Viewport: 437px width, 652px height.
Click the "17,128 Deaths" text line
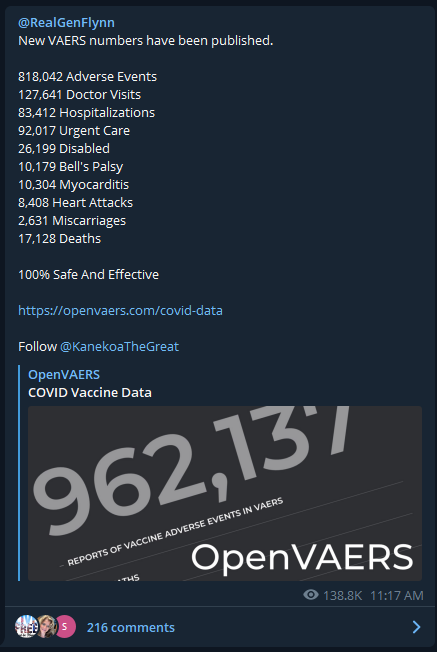coord(59,239)
